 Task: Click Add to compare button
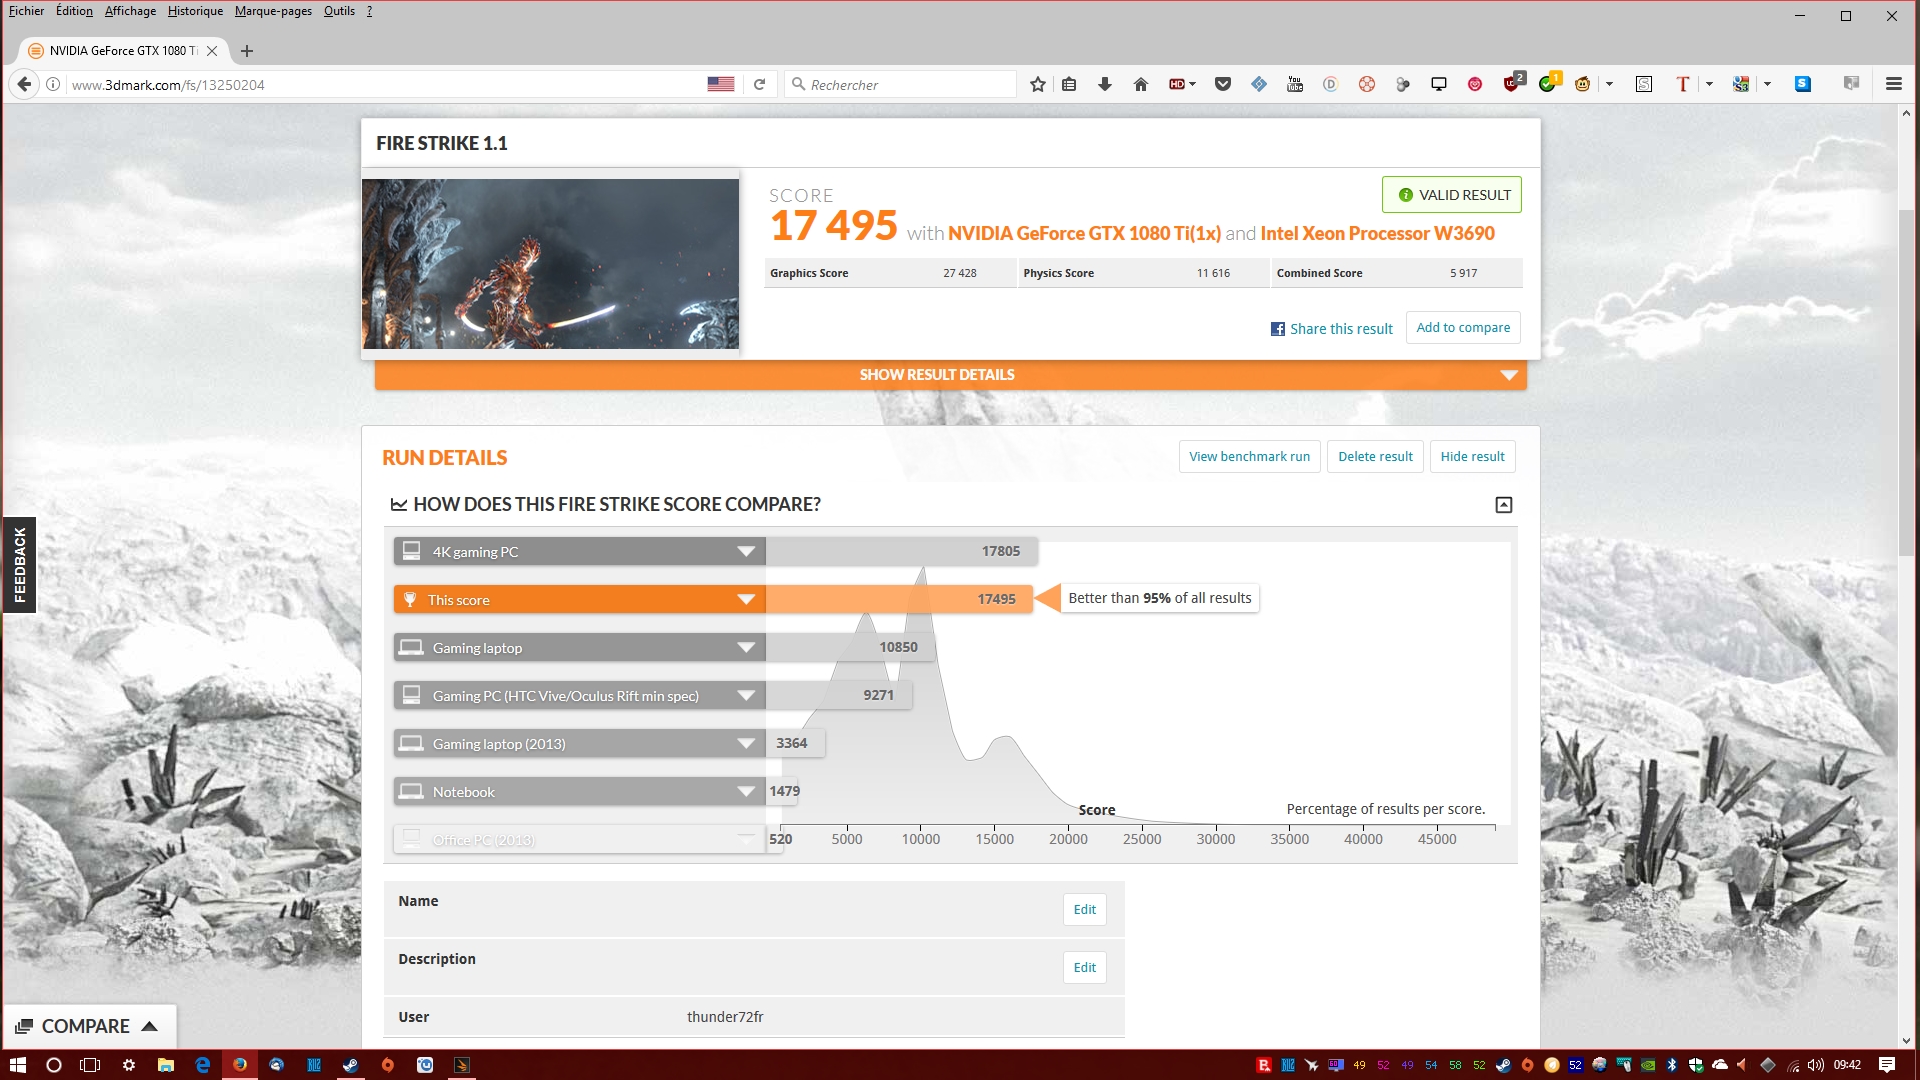(1463, 328)
